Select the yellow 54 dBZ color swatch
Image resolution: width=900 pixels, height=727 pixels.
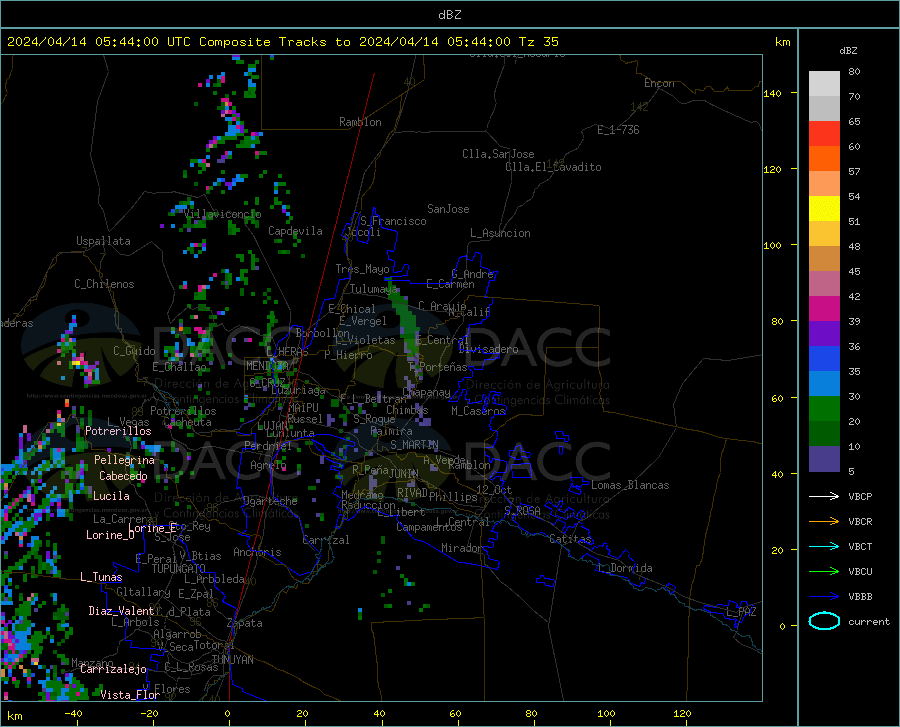pos(824,209)
